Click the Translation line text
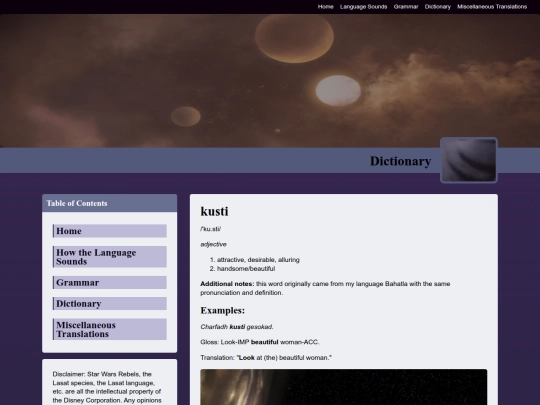 click(266, 357)
